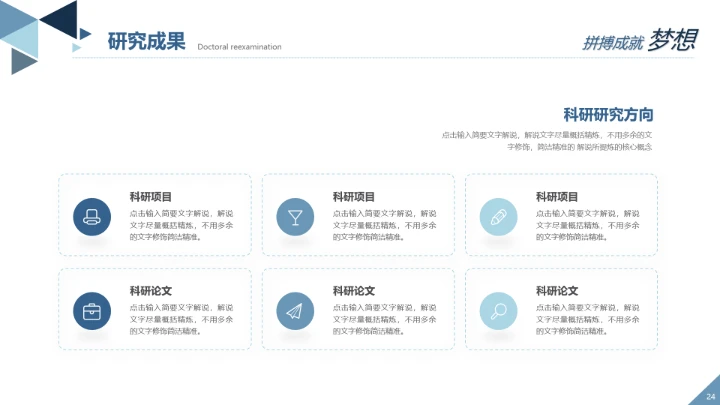
Task: Click the top hat icon circle
Action: coord(92,217)
